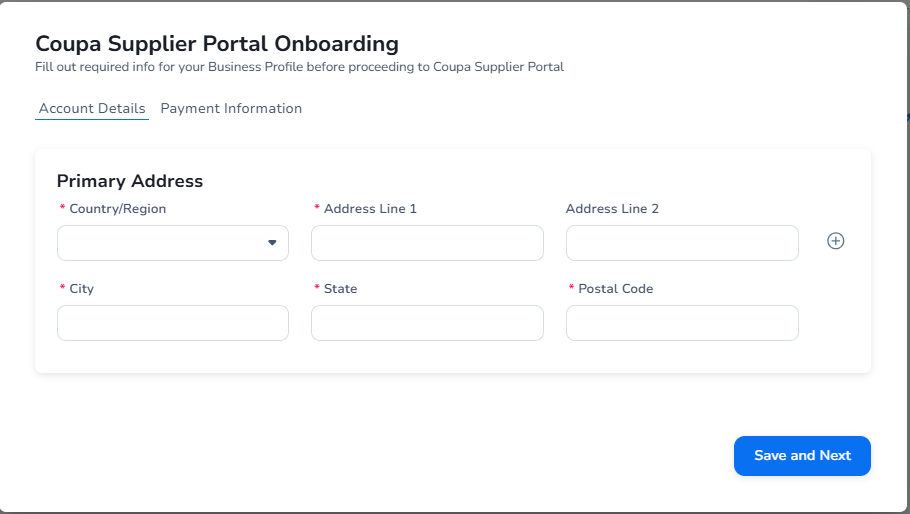Switch to the Payment Information tab
The image size is (910, 514).
coord(231,108)
